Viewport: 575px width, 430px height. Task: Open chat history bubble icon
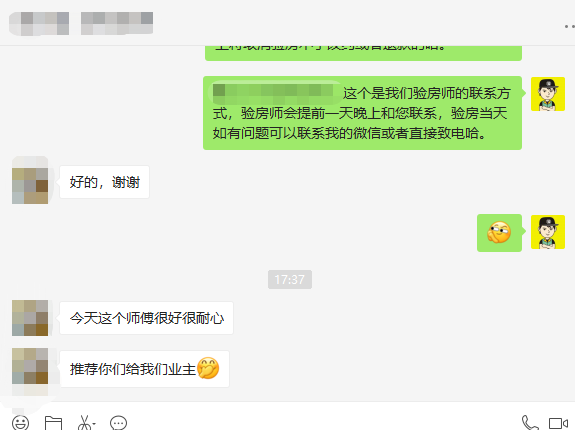tap(118, 423)
